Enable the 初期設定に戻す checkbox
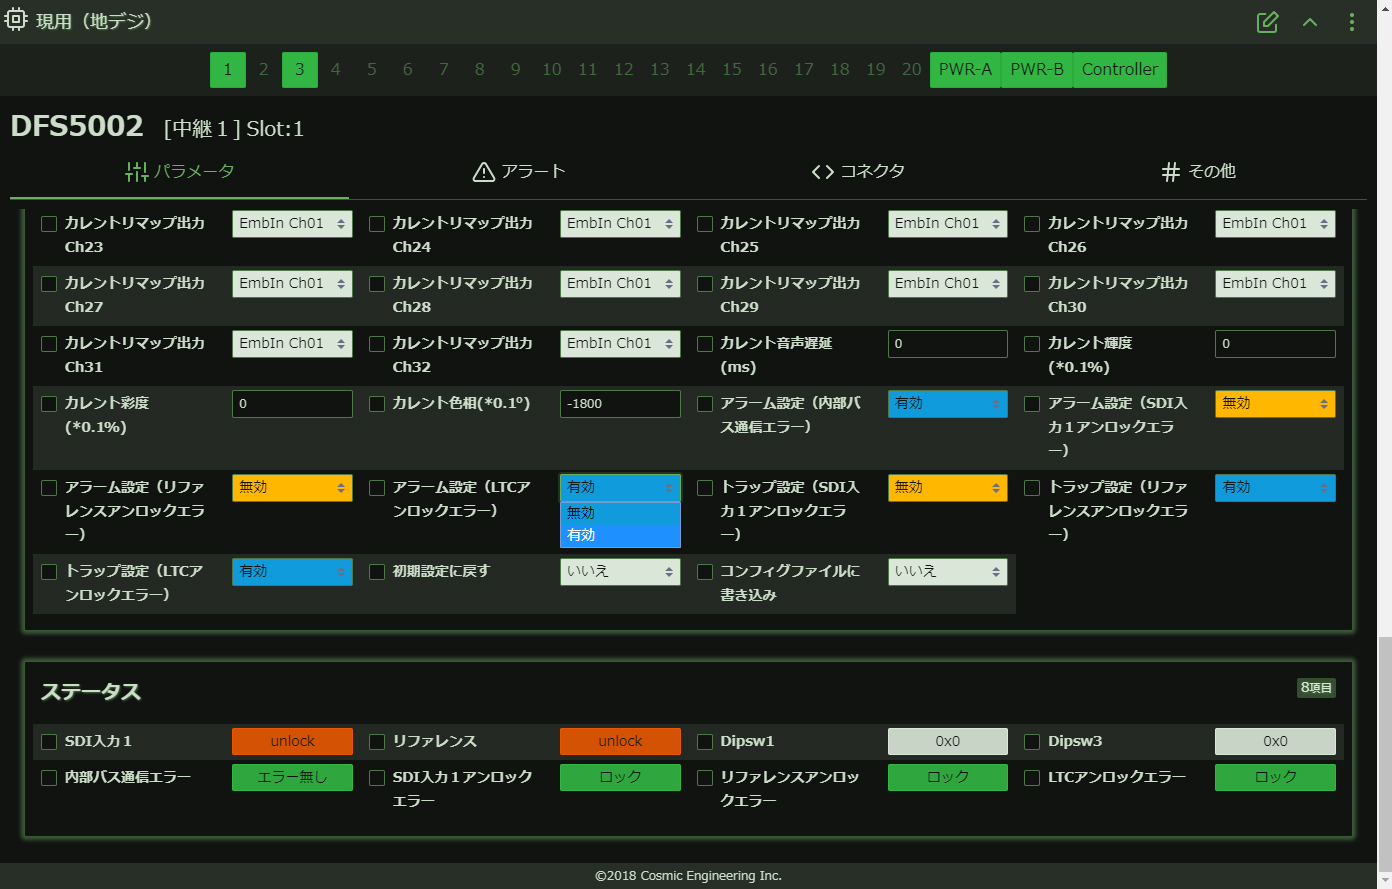 (377, 572)
